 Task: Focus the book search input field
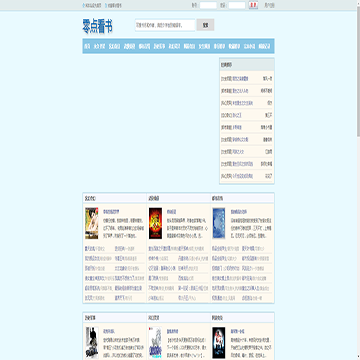coord(165,25)
